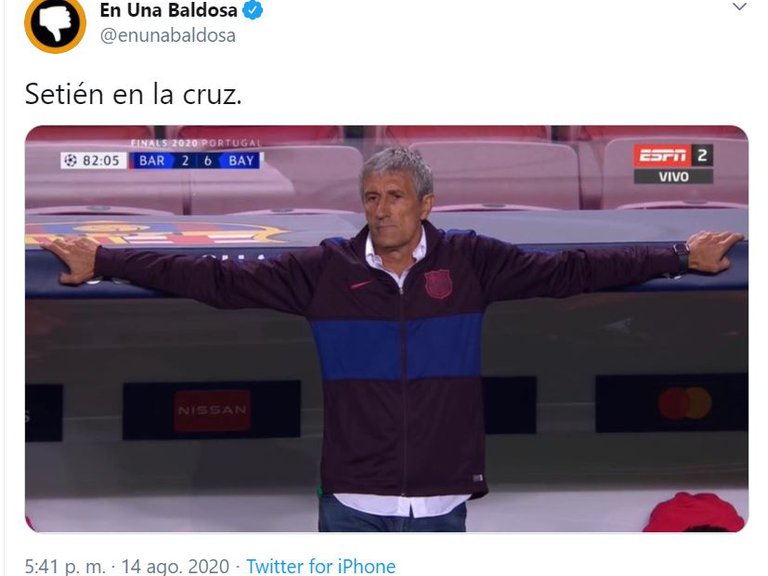The width and height of the screenshot is (768, 576).
Task: Click the En Una Baldosa display name
Action: coord(168,10)
